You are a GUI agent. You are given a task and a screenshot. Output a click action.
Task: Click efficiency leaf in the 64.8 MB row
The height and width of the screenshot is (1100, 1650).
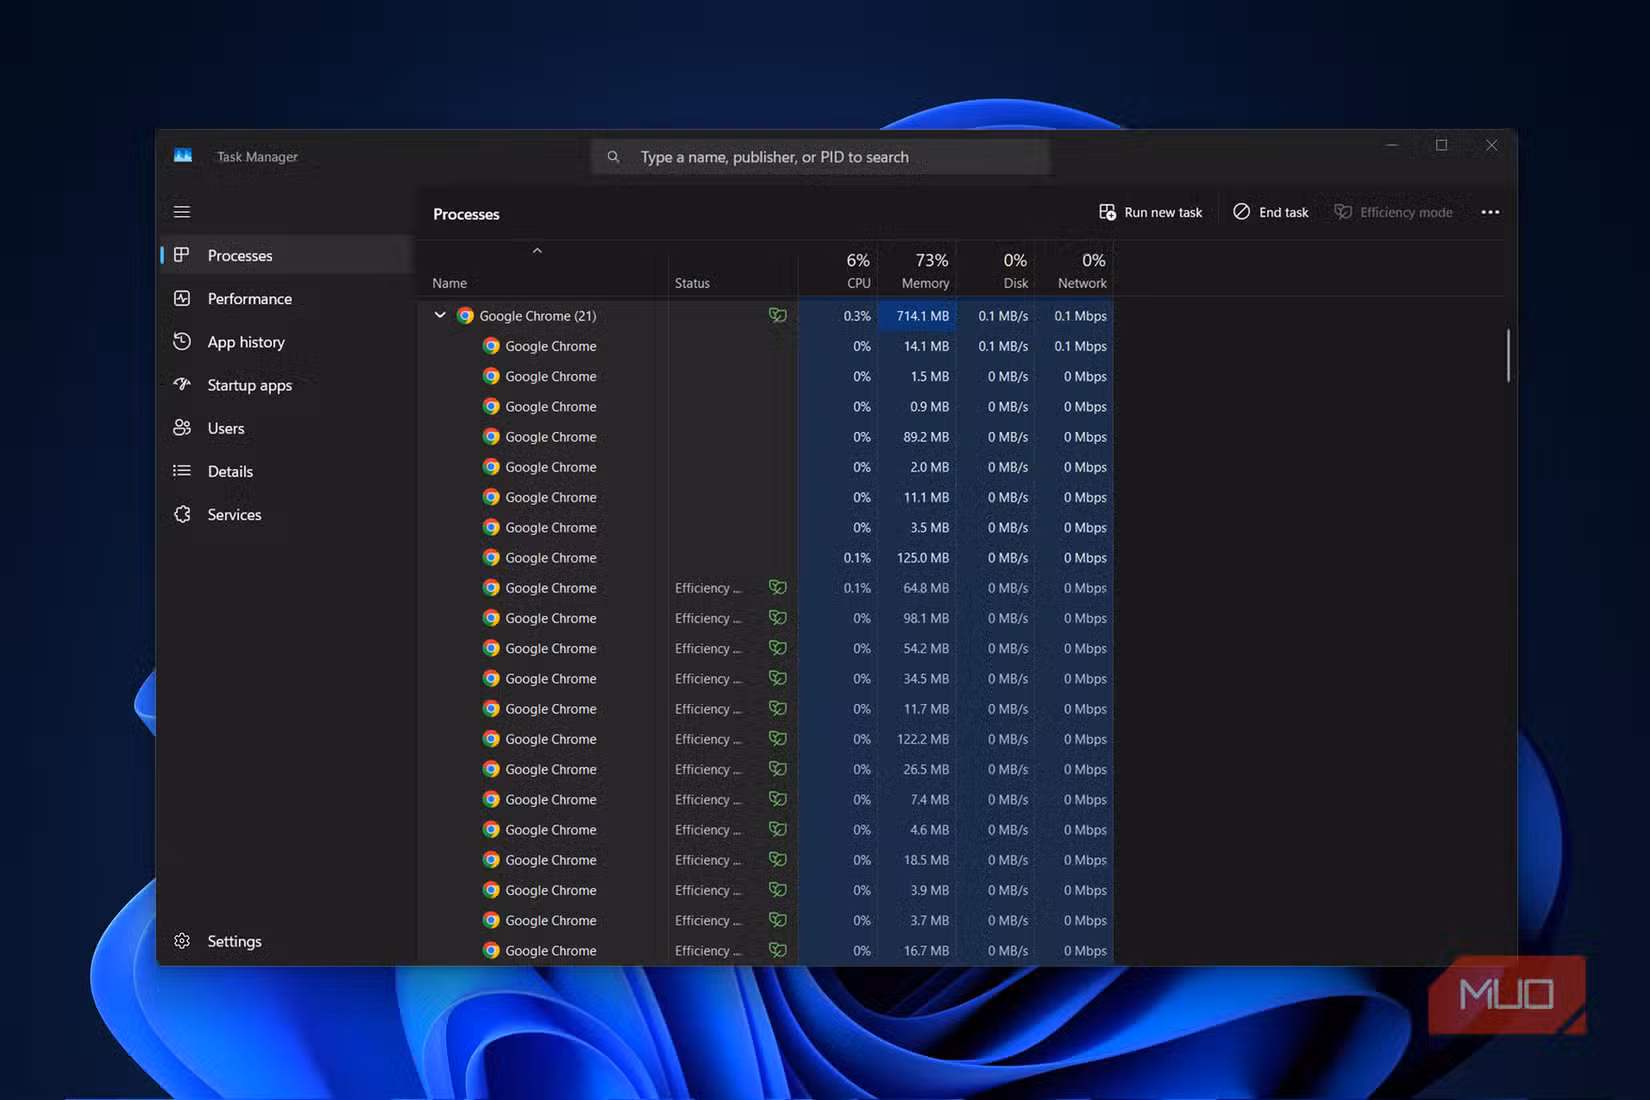pos(778,588)
